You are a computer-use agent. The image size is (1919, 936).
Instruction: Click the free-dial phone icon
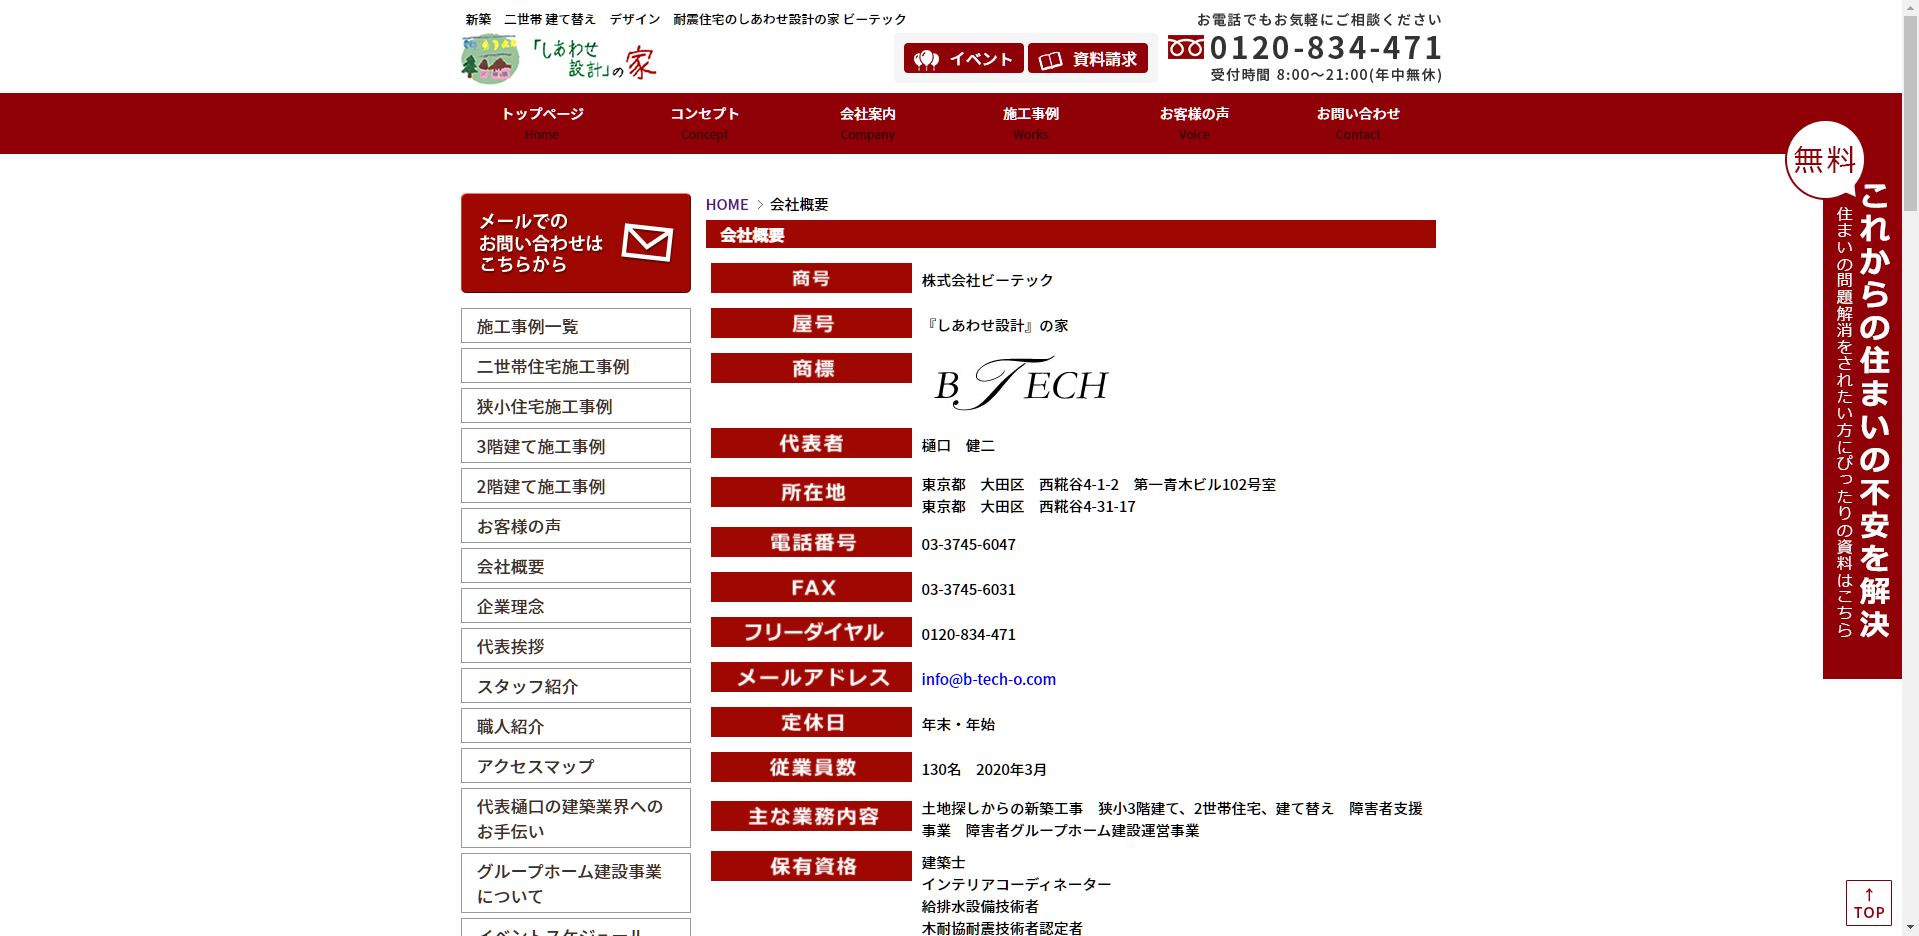(1186, 47)
